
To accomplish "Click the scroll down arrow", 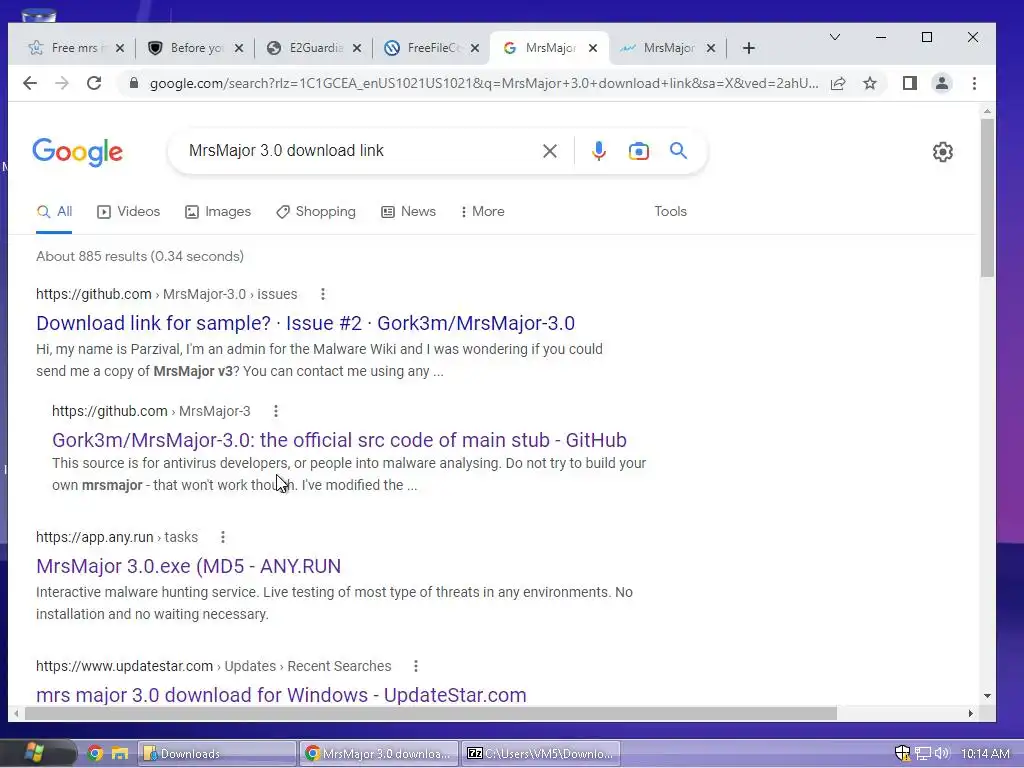I will [987, 696].
